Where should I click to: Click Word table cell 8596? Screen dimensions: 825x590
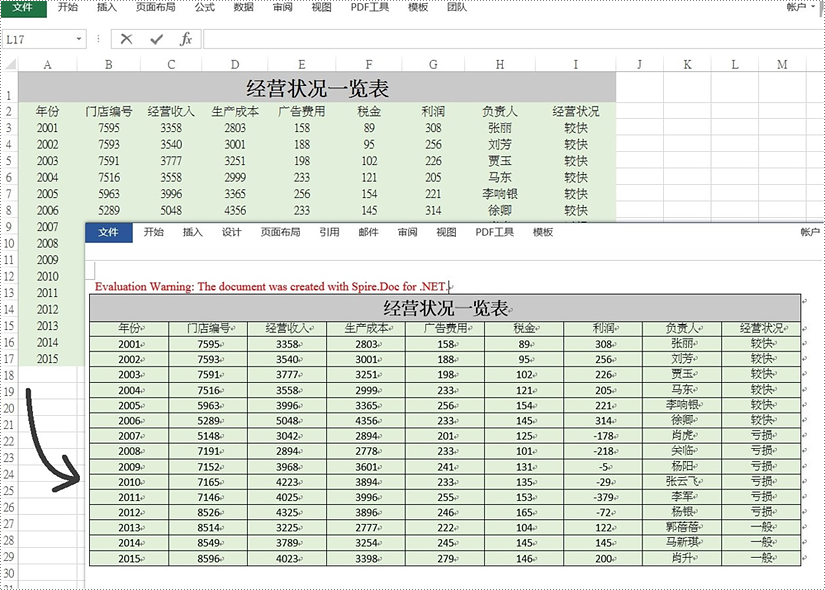tap(208, 558)
